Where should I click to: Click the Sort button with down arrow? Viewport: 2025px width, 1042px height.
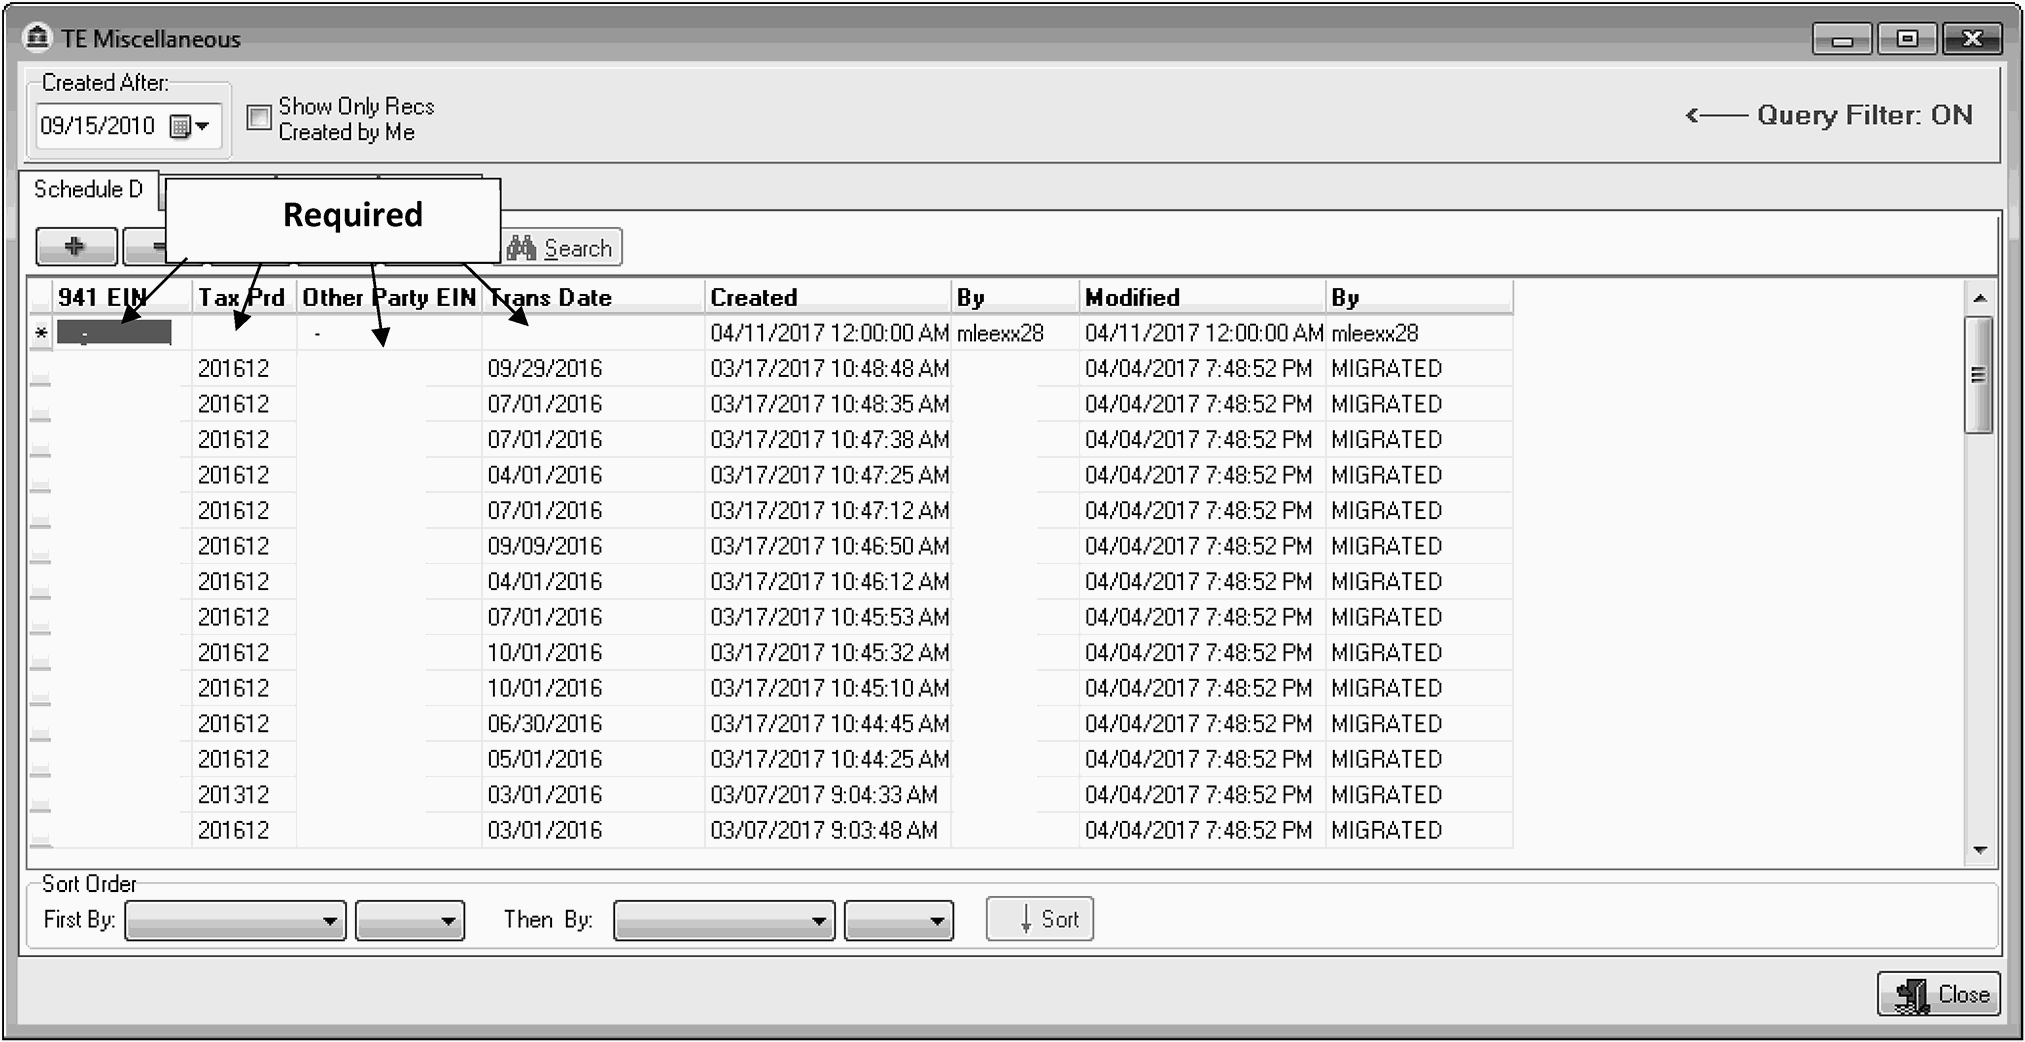click(1039, 919)
